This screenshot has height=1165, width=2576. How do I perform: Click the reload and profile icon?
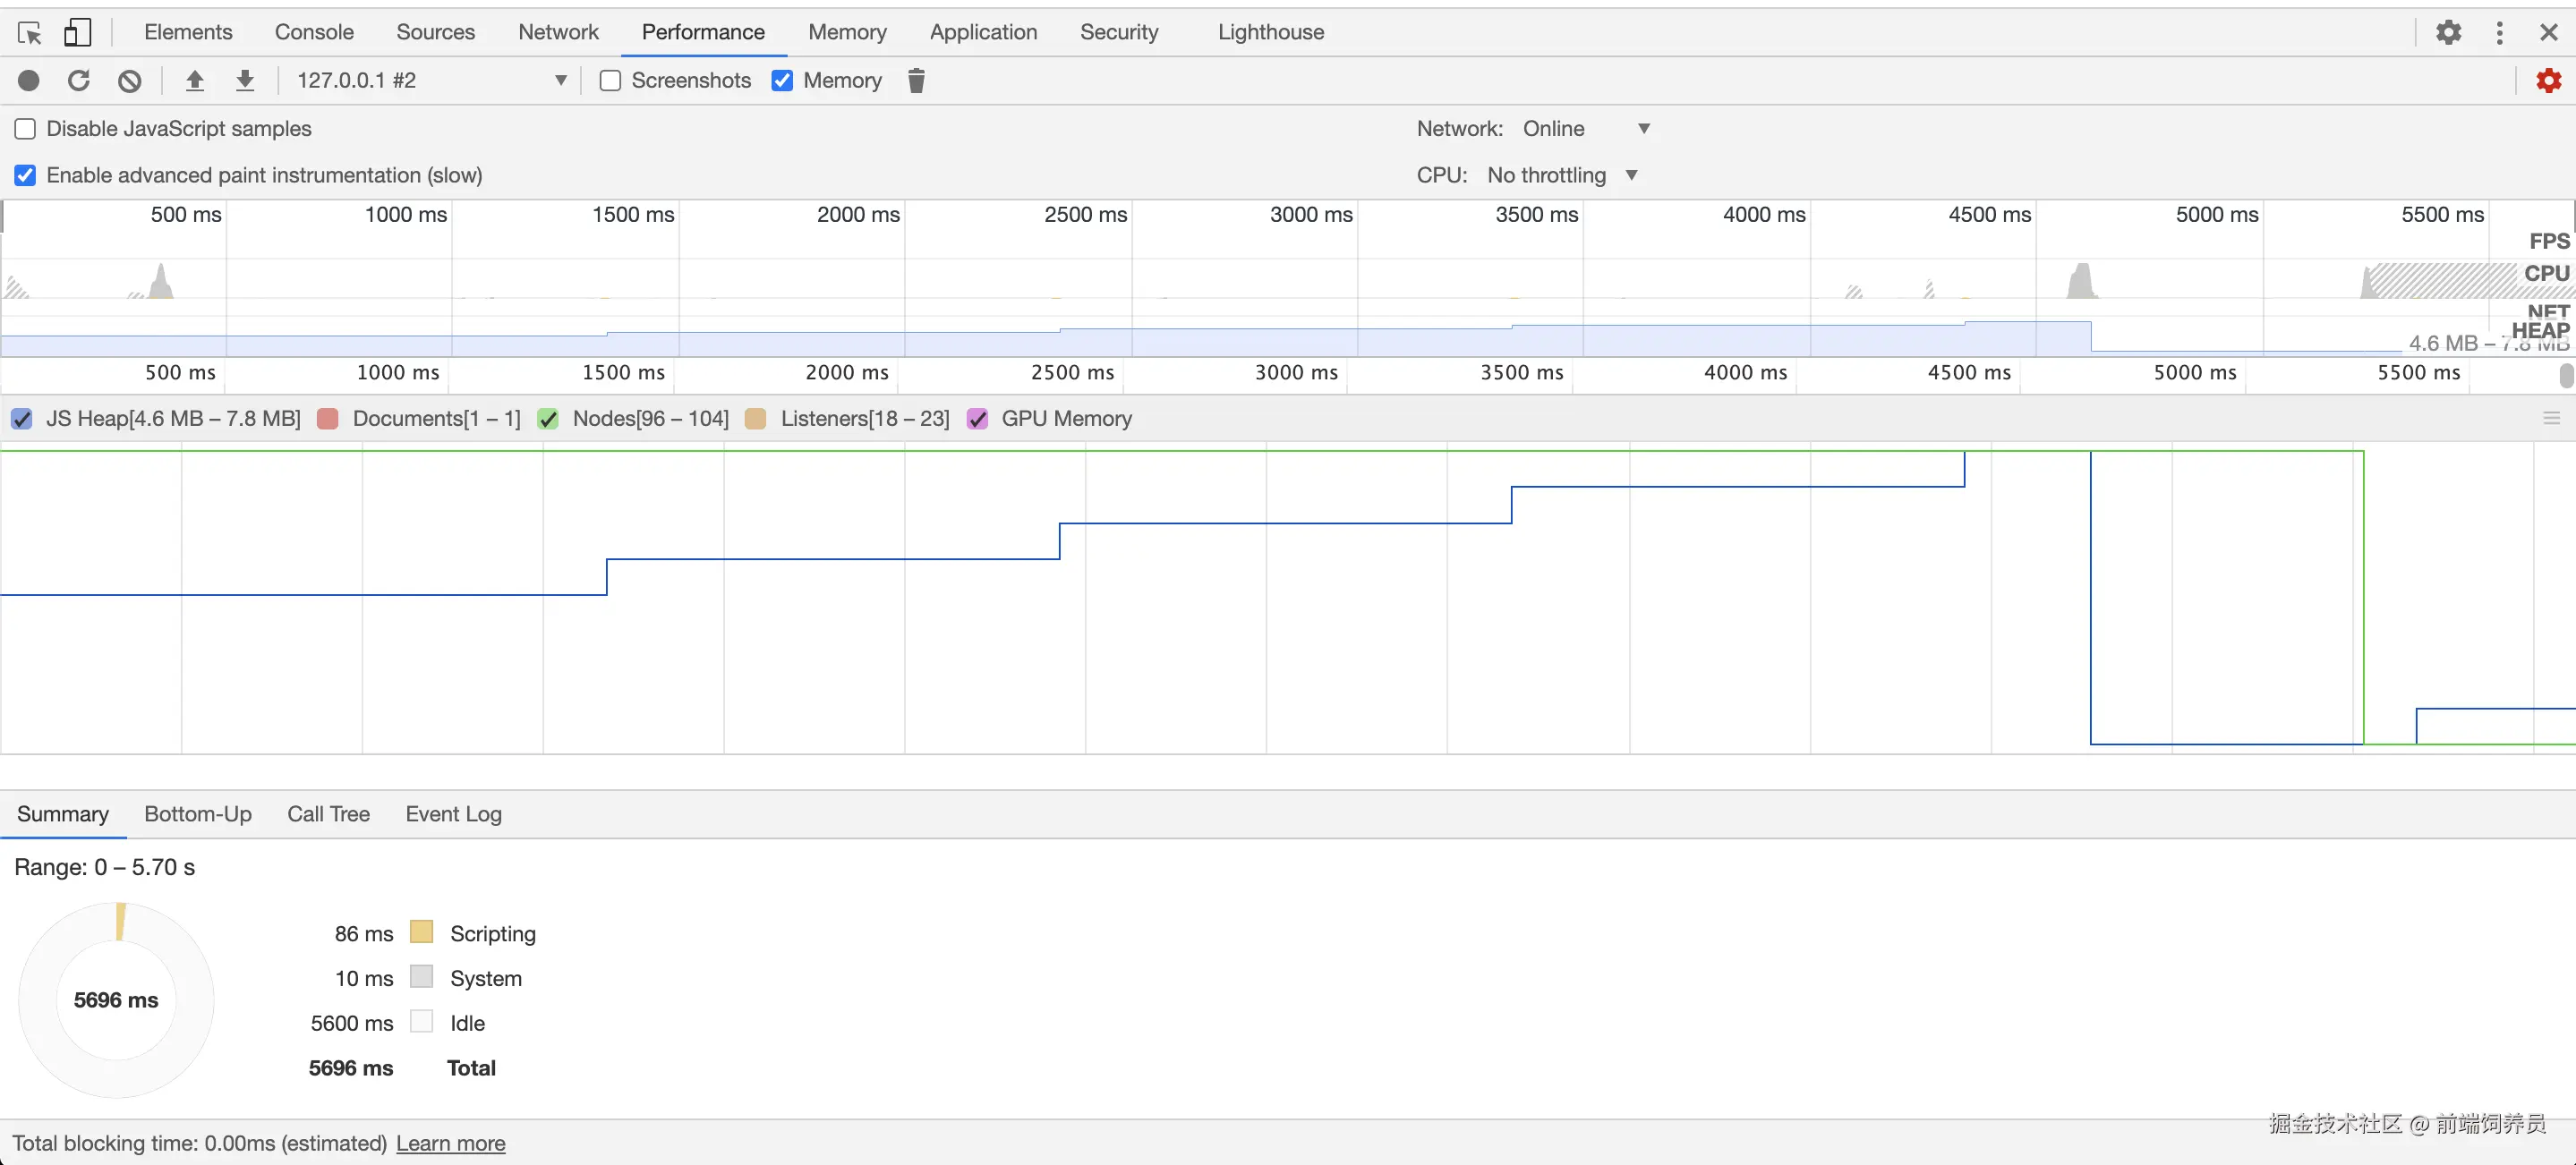pyautogui.click(x=79, y=80)
